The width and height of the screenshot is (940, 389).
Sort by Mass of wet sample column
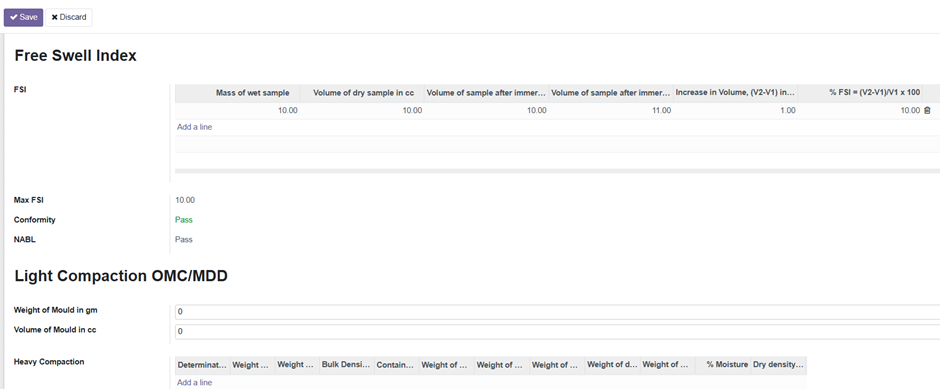(x=237, y=93)
